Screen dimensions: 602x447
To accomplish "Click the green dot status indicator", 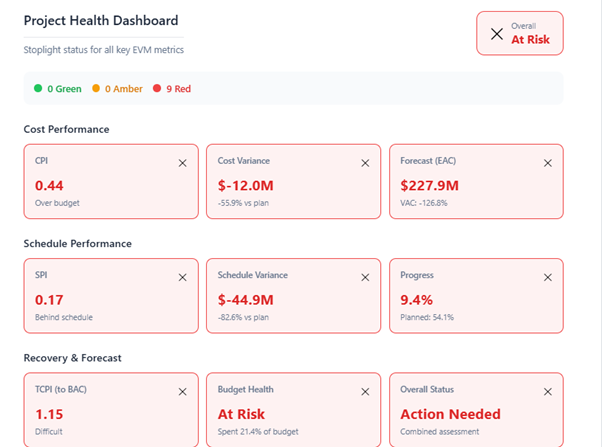I will (38, 89).
